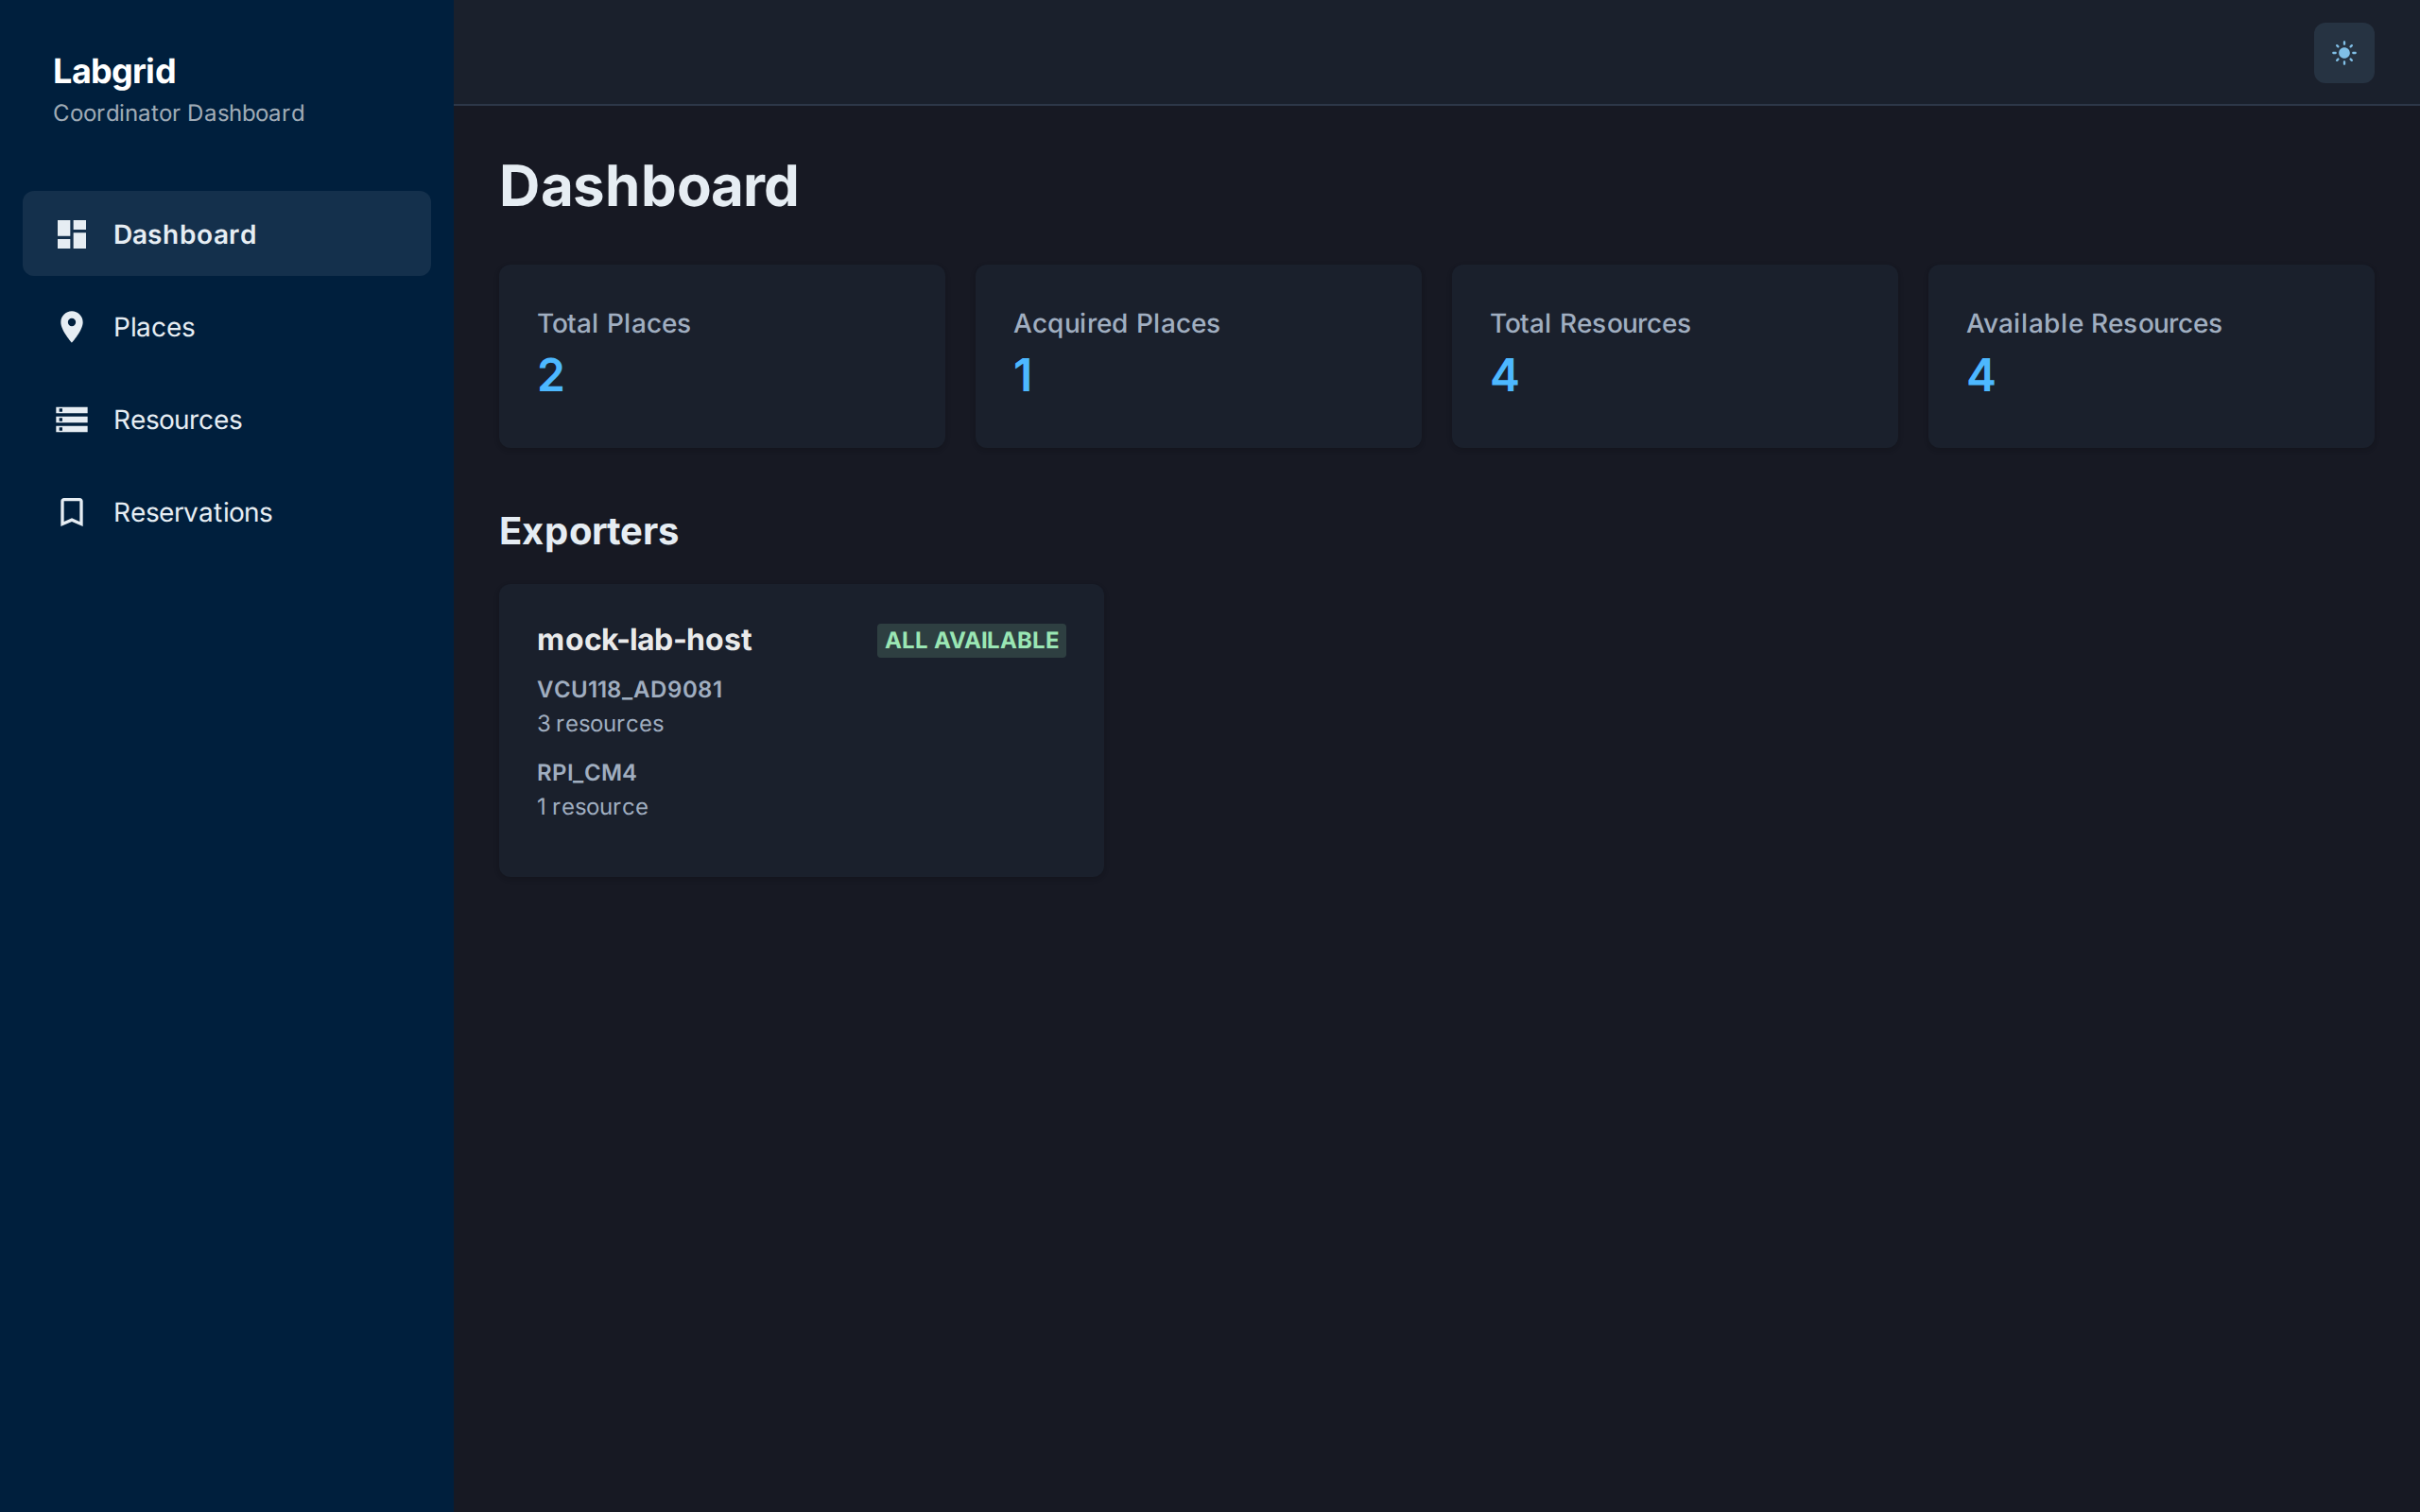Screen dimensions: 2420x1512
Task: Click the Coordinator Dashboard subtitle
Action: (x=179, y=113)
